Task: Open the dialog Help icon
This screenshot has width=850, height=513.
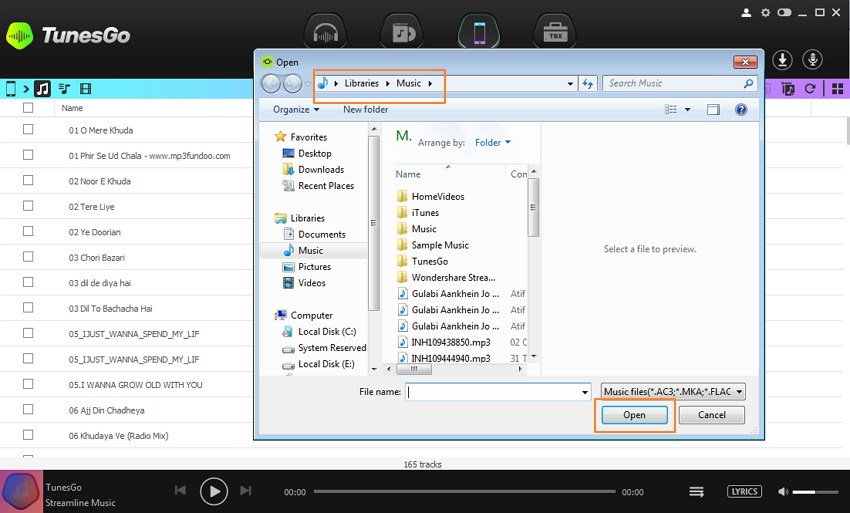Action: (x=741, y=110)
